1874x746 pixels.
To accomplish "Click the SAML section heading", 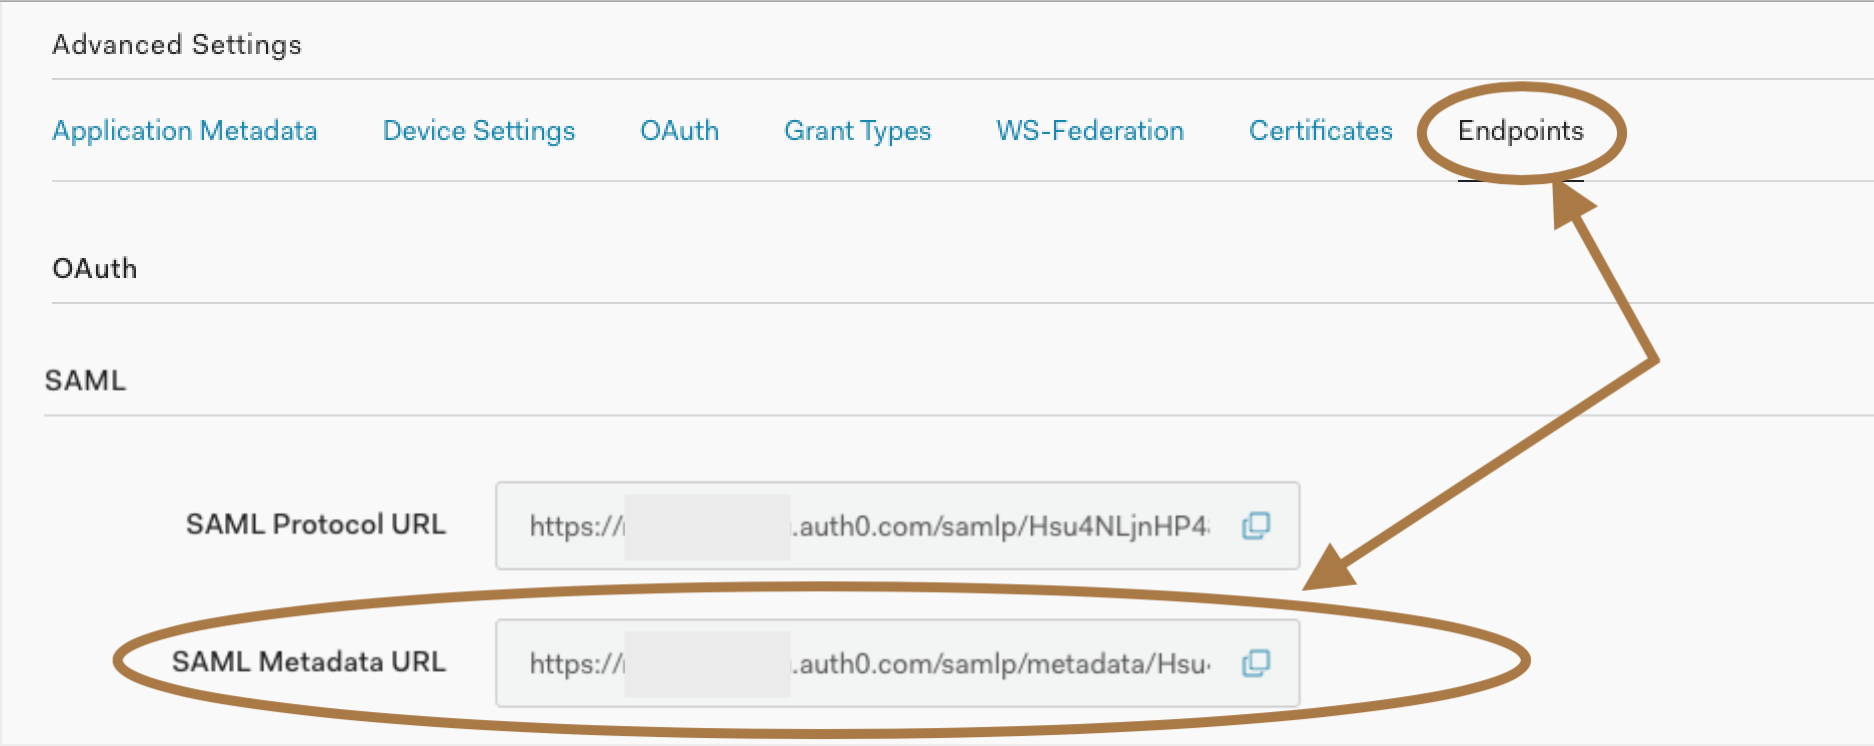I will [x=86, y=381].
